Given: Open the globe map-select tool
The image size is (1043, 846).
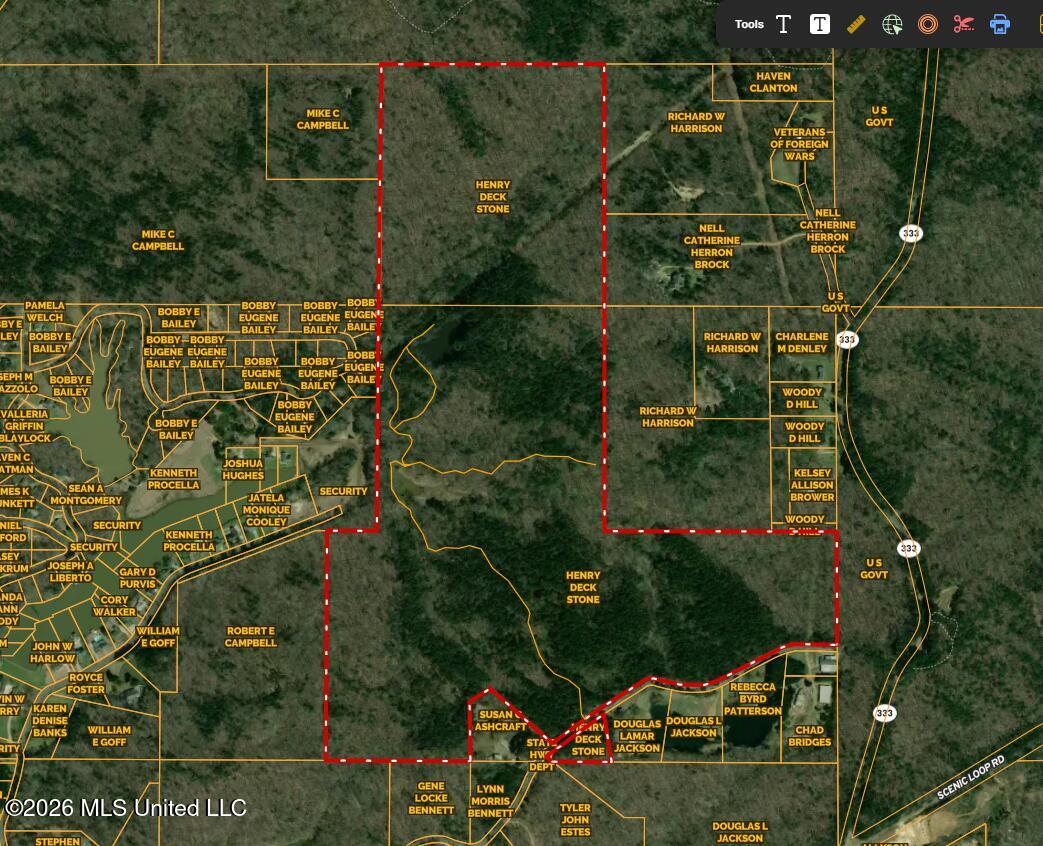Looking at the screenshot, I should [892, 24].
